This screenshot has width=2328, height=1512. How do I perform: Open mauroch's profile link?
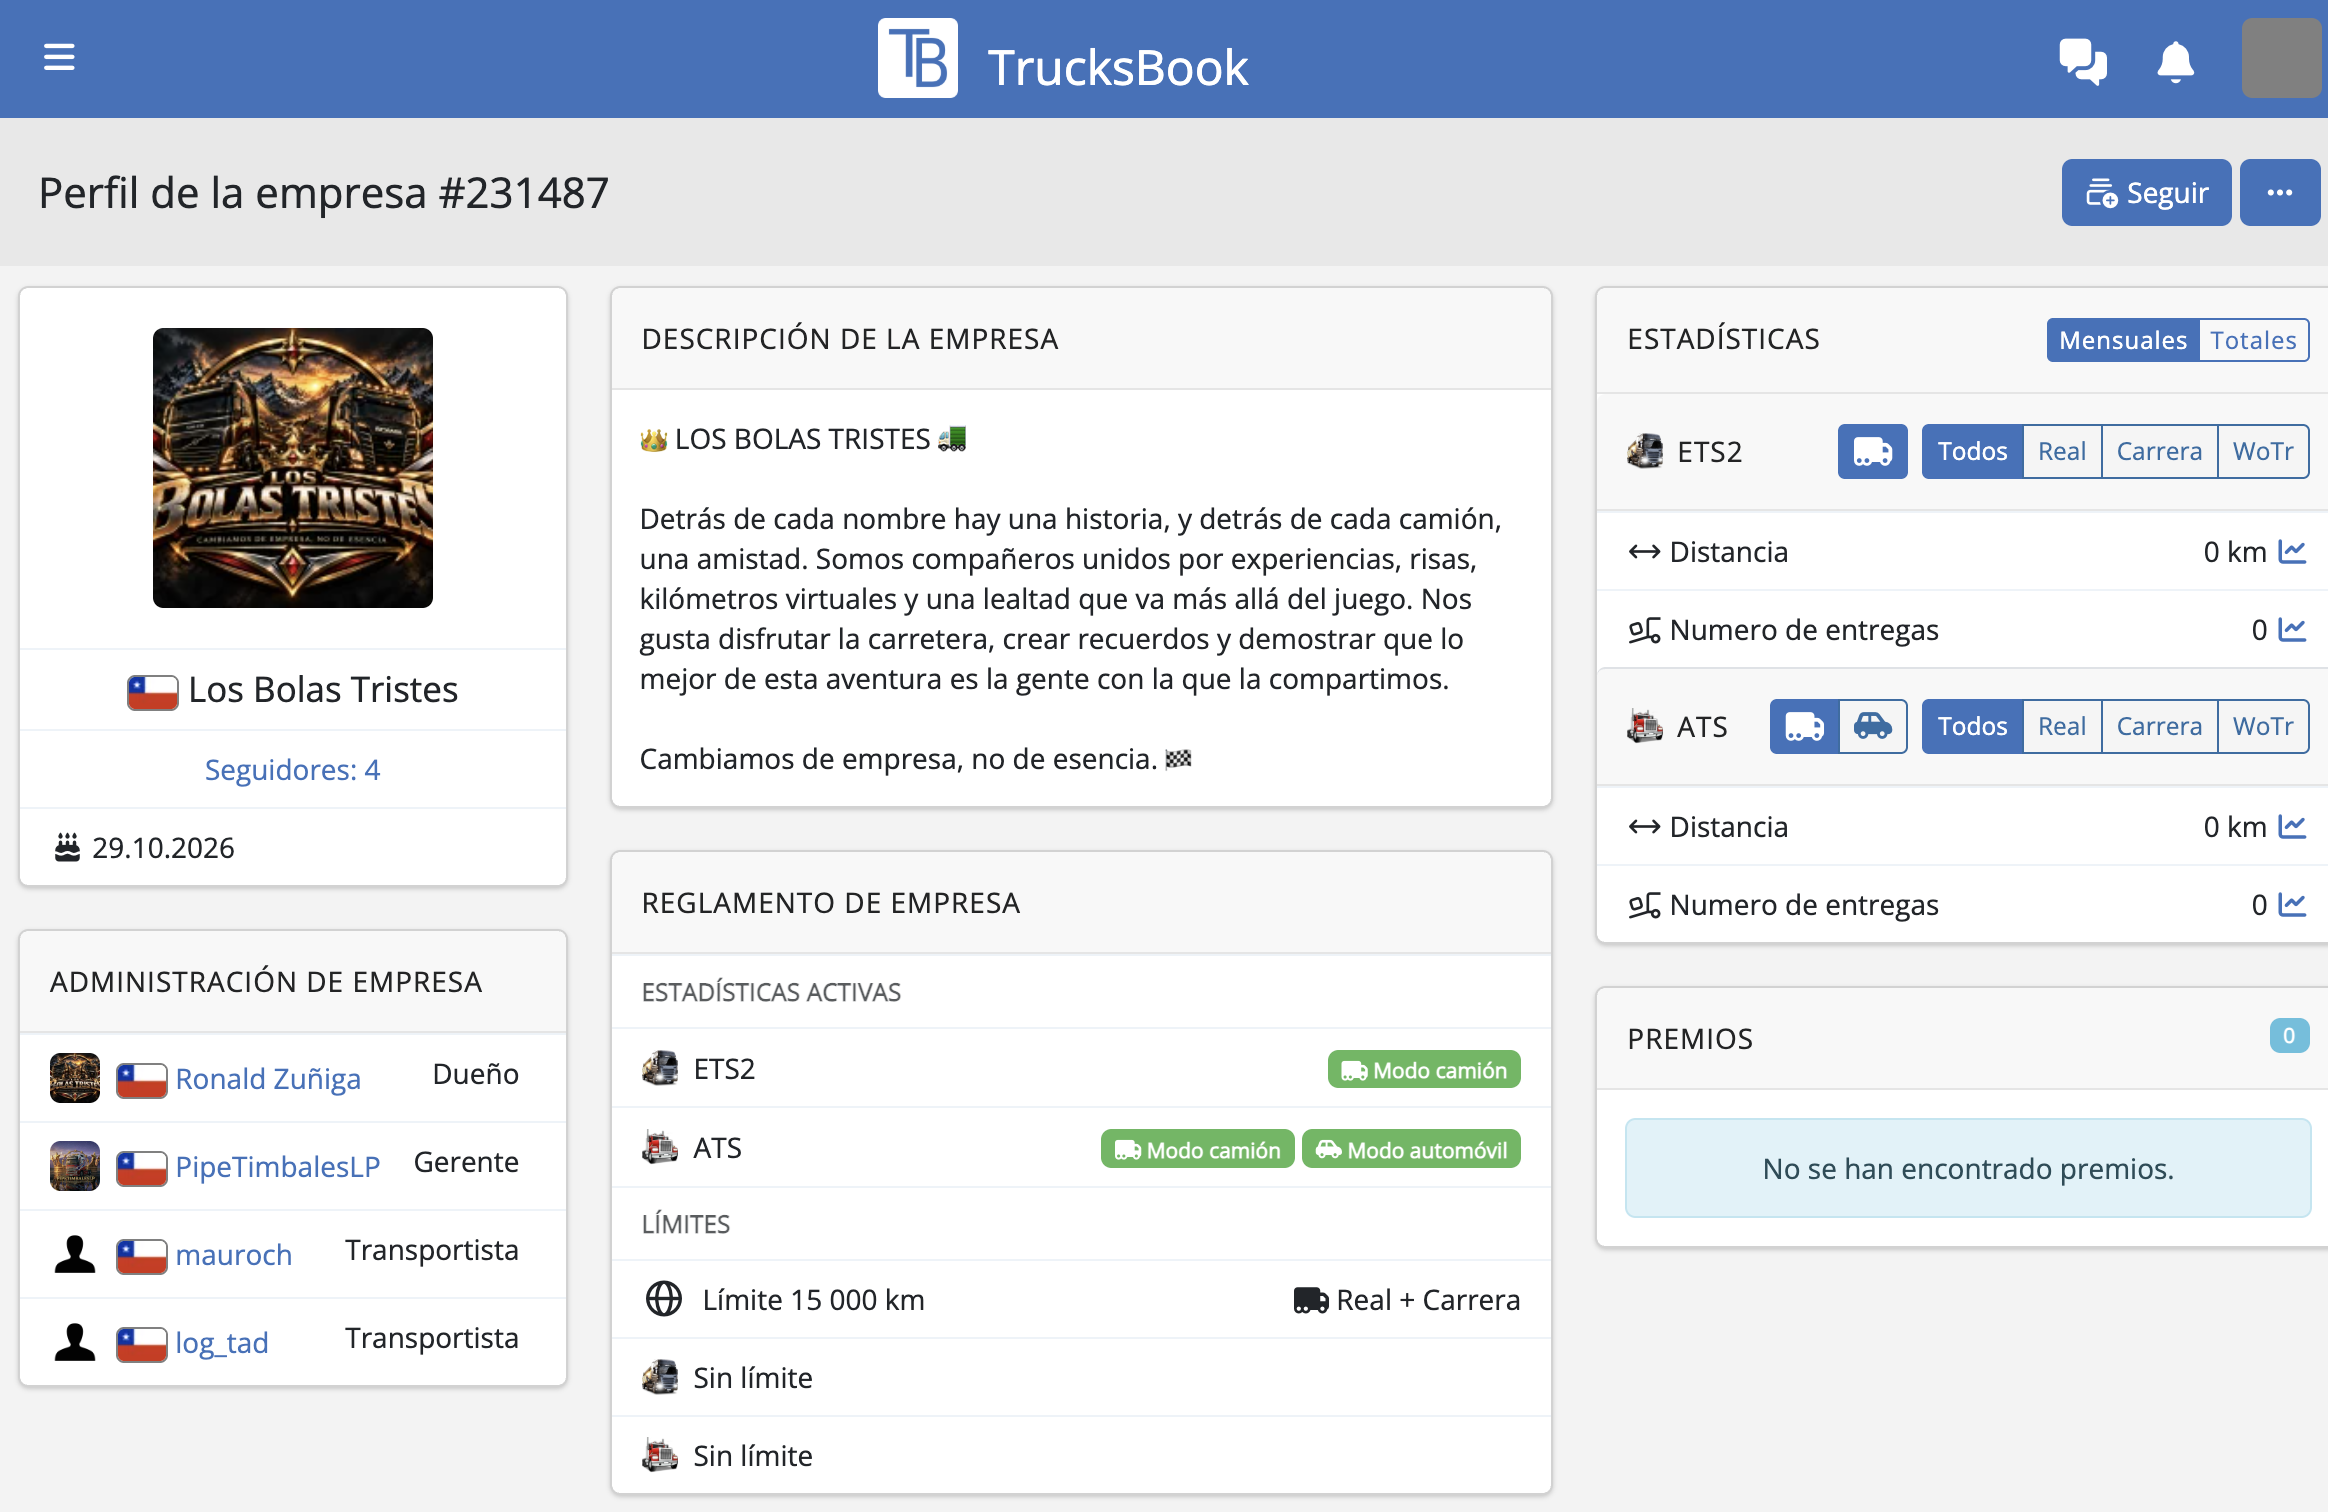tap(234, 1255)
